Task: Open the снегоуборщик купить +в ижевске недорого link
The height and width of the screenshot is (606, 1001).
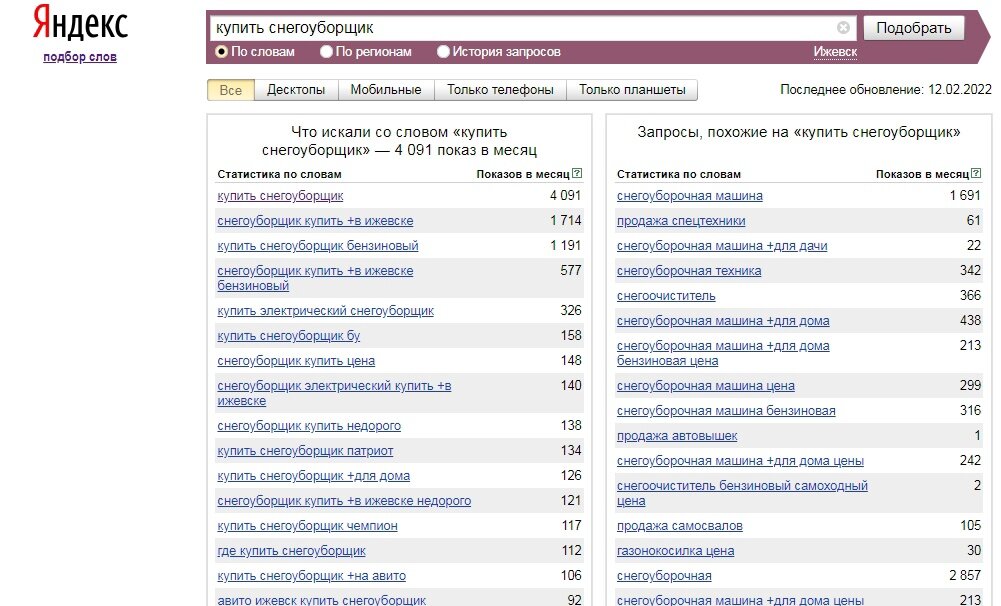Action: tap(344, 501)
